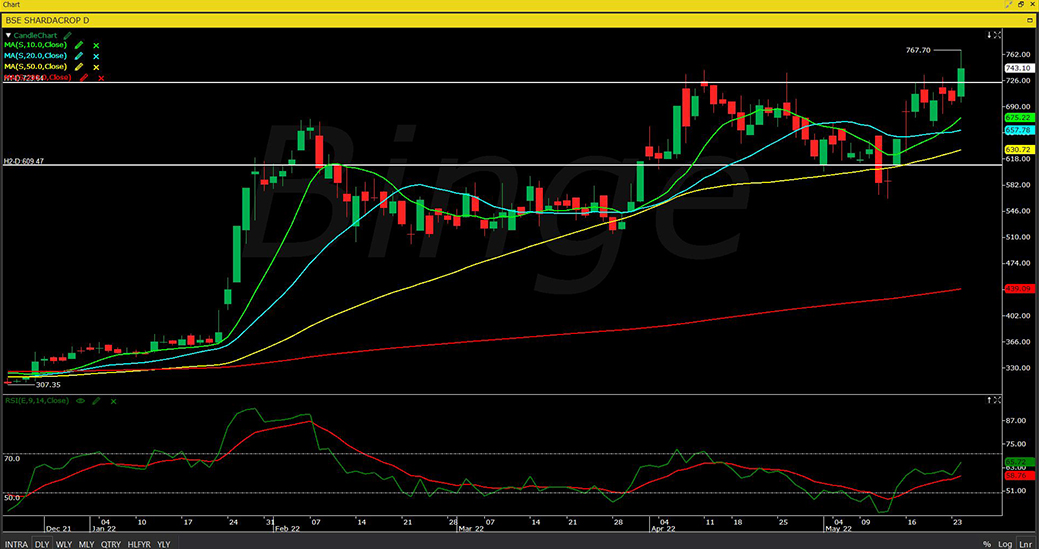Switch to QTRY quarterly timeframe
This screenshot has width=1039, height=549.
109,544
